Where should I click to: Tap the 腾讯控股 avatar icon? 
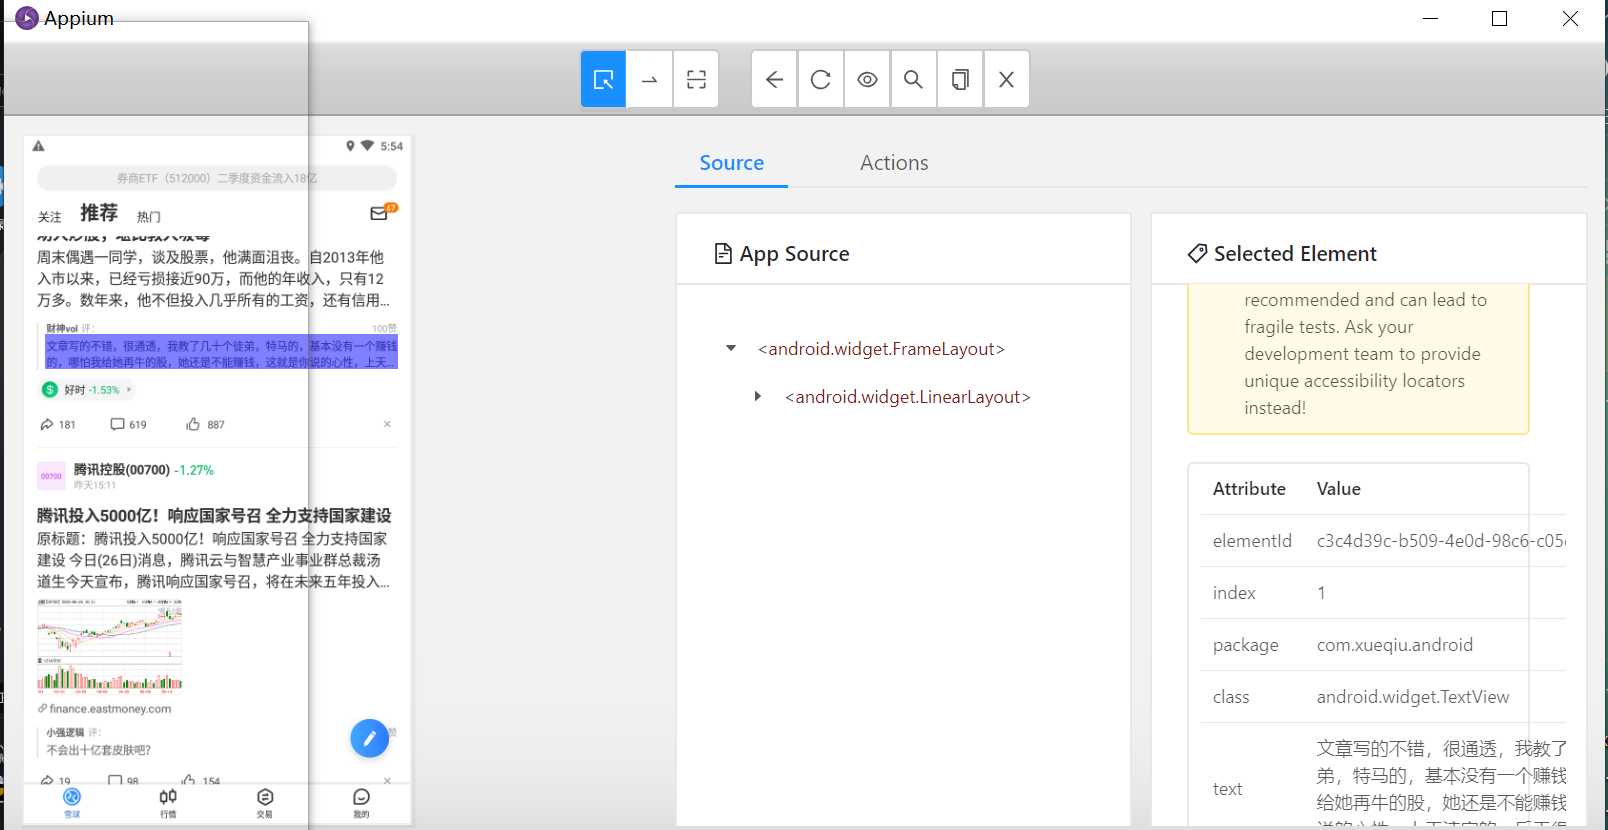51,476
